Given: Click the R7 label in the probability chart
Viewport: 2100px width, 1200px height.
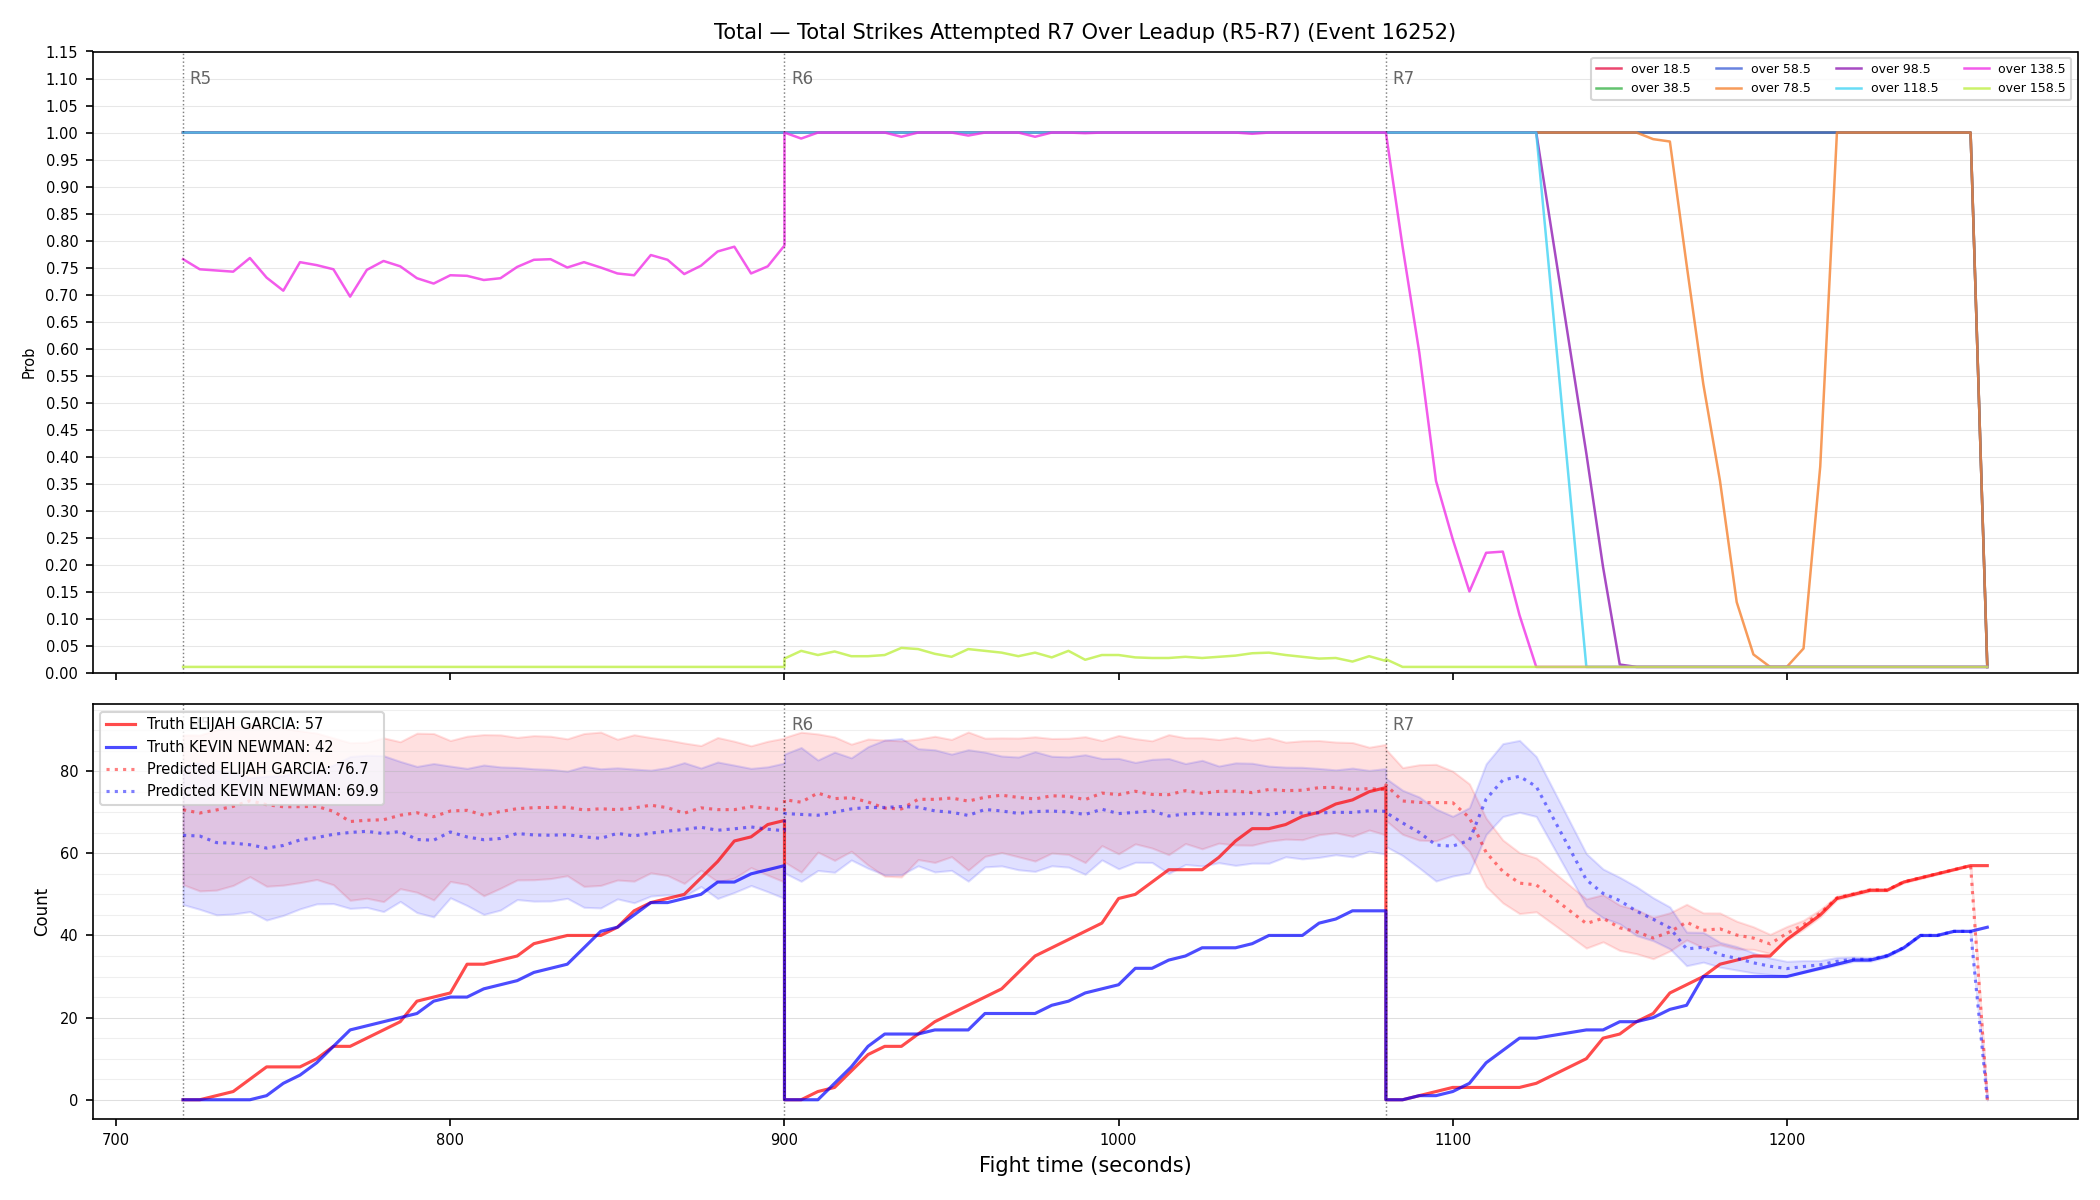Looking at the screenshot, I should pos(1403,78).
